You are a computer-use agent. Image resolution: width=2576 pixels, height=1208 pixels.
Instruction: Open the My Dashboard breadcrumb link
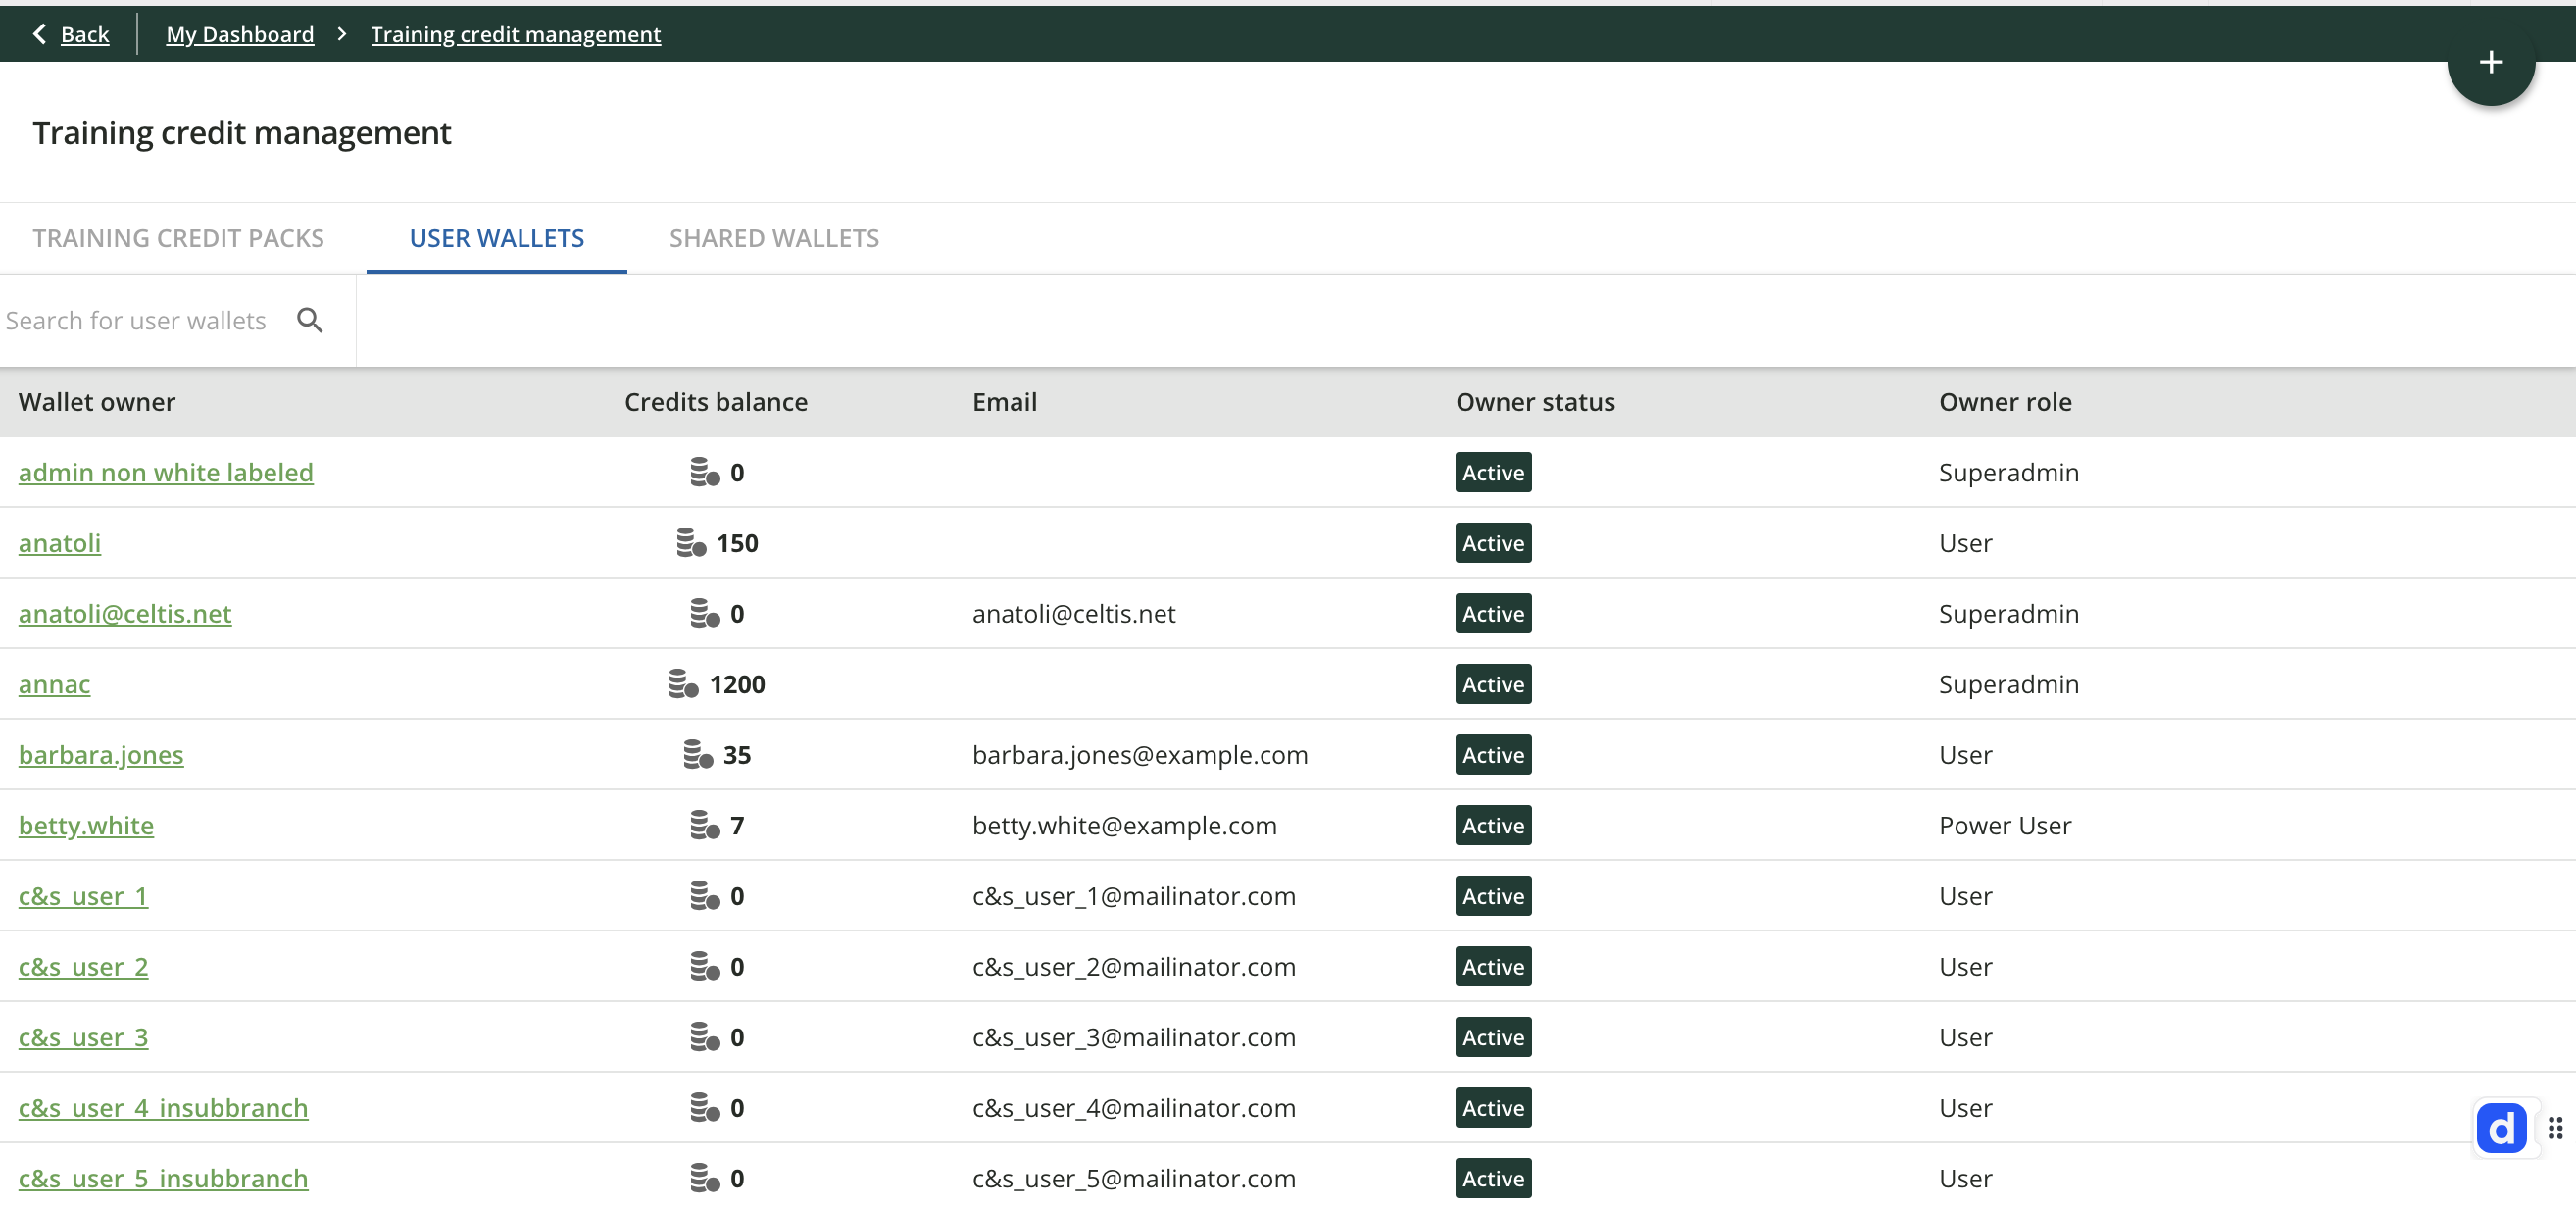click(x=240, y=34)
